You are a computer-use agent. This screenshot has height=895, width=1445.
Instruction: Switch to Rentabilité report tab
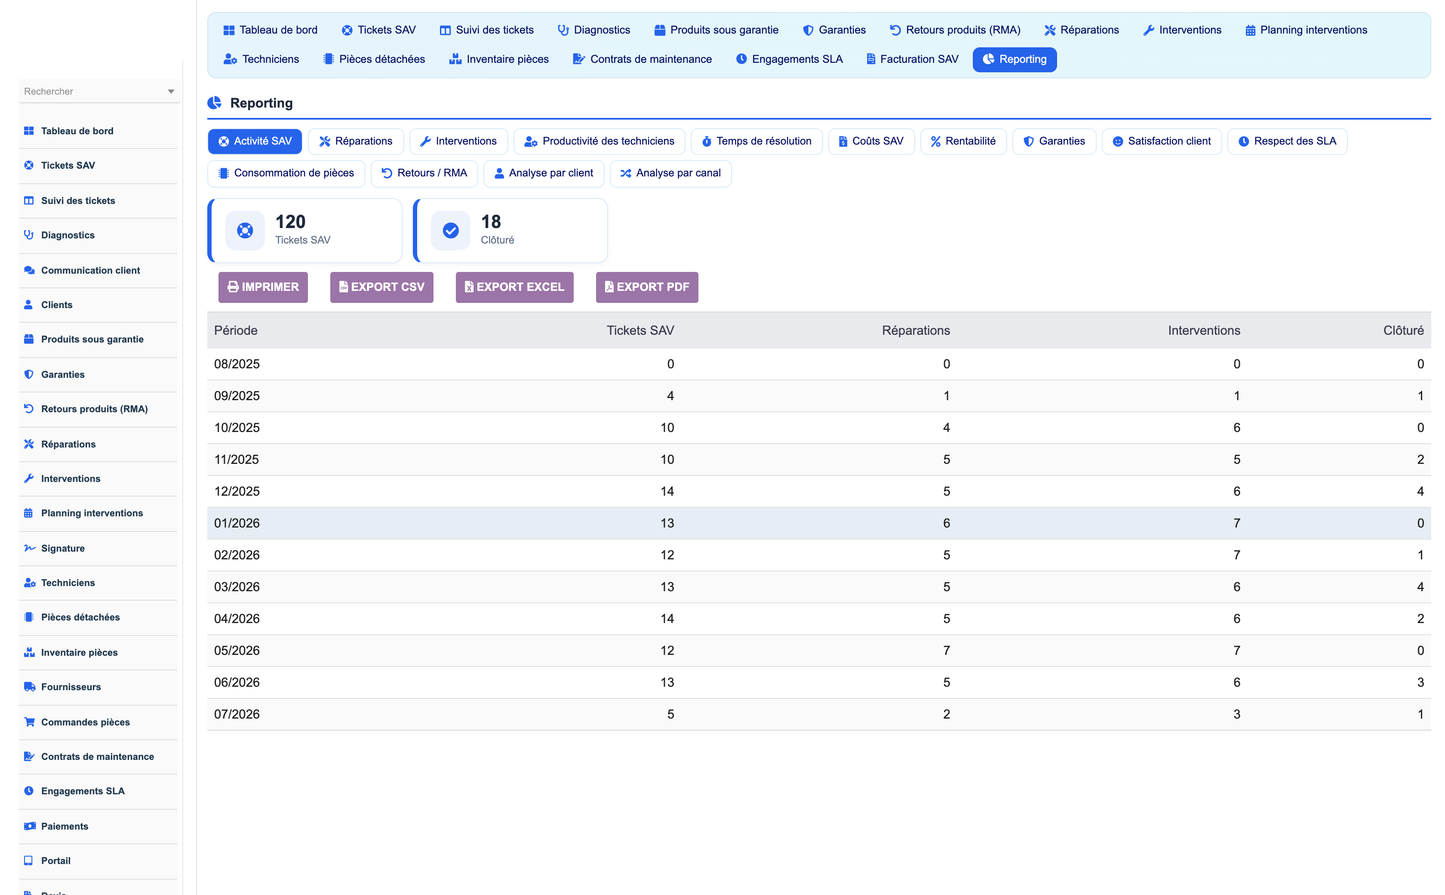click(963, 141)
